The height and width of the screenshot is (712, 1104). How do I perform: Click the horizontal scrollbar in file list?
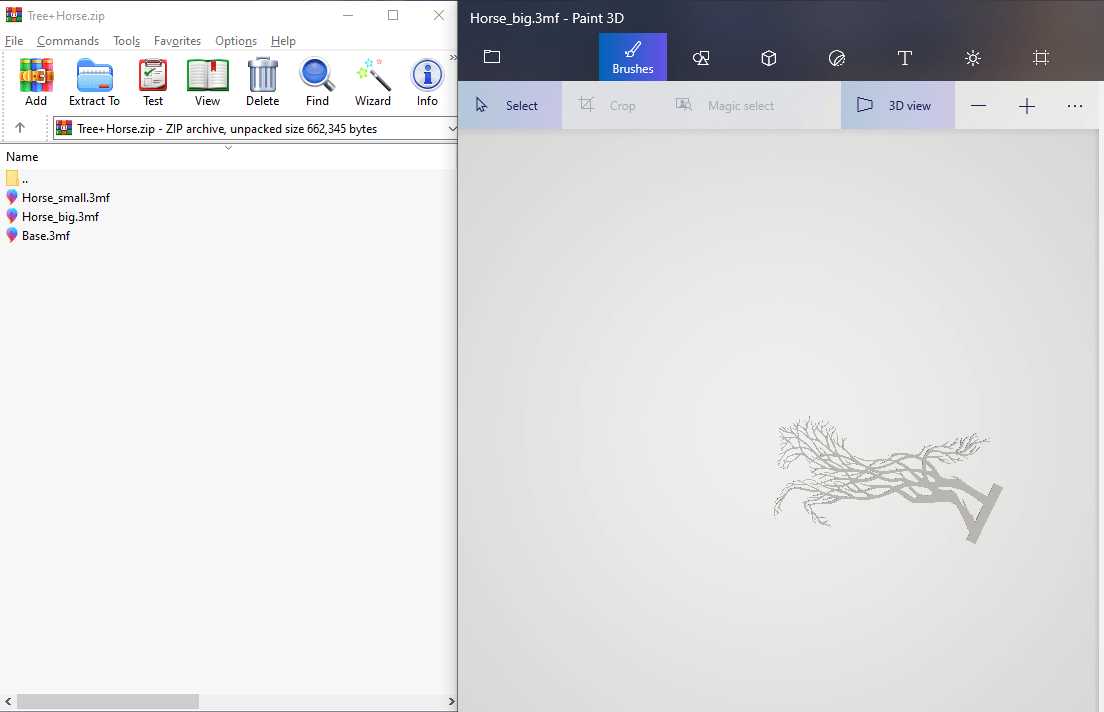point(108,702)
